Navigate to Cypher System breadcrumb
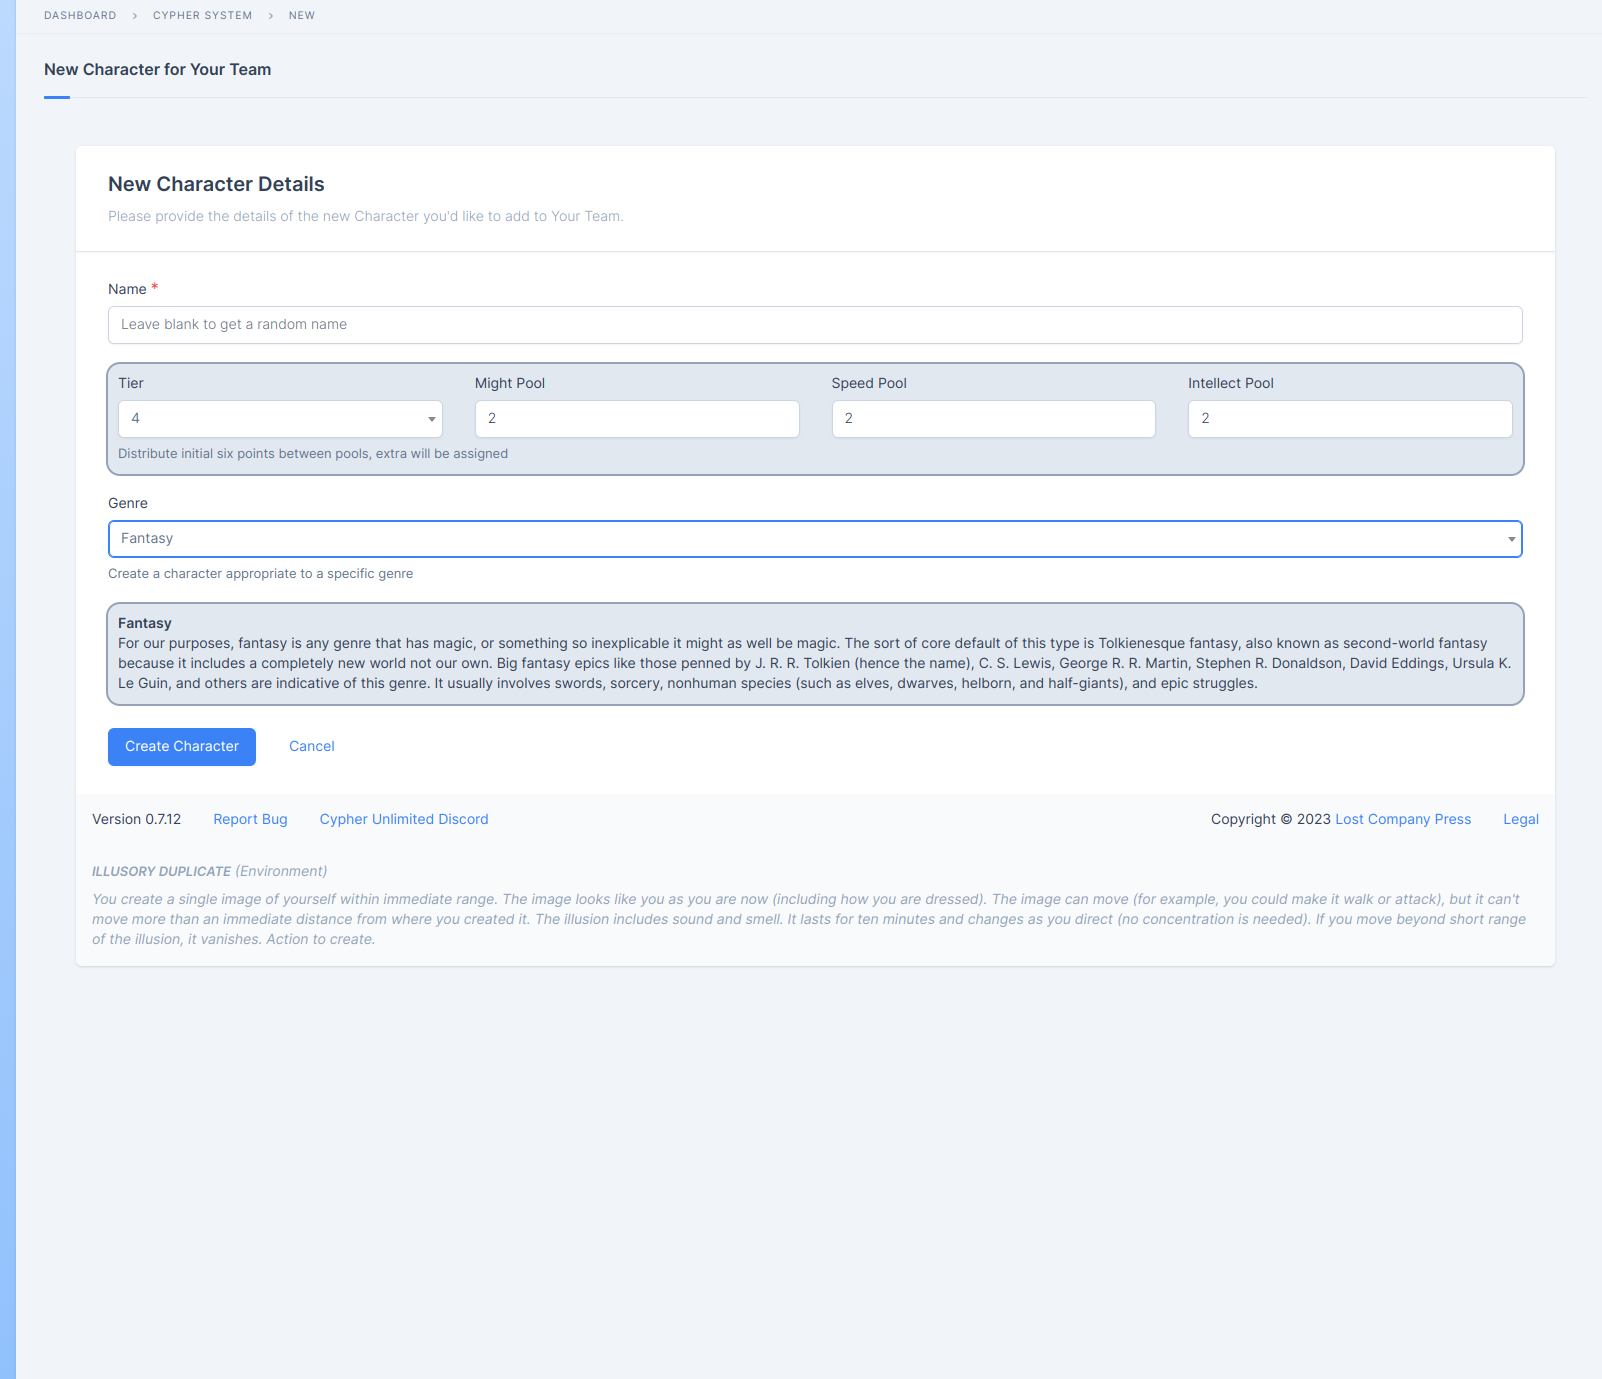 tap(202, 16)
